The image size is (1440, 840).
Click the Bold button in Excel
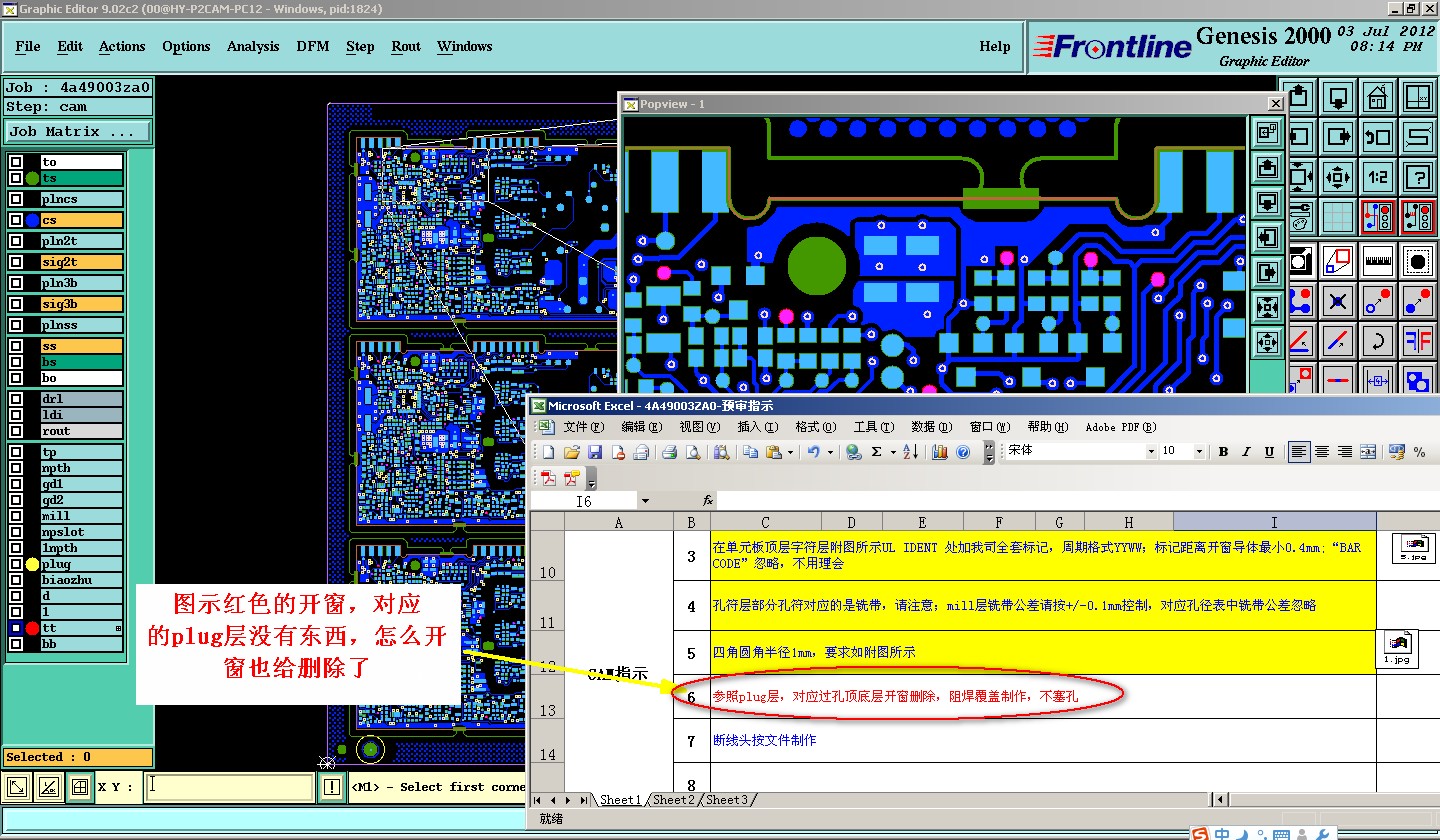(1223, 452)
